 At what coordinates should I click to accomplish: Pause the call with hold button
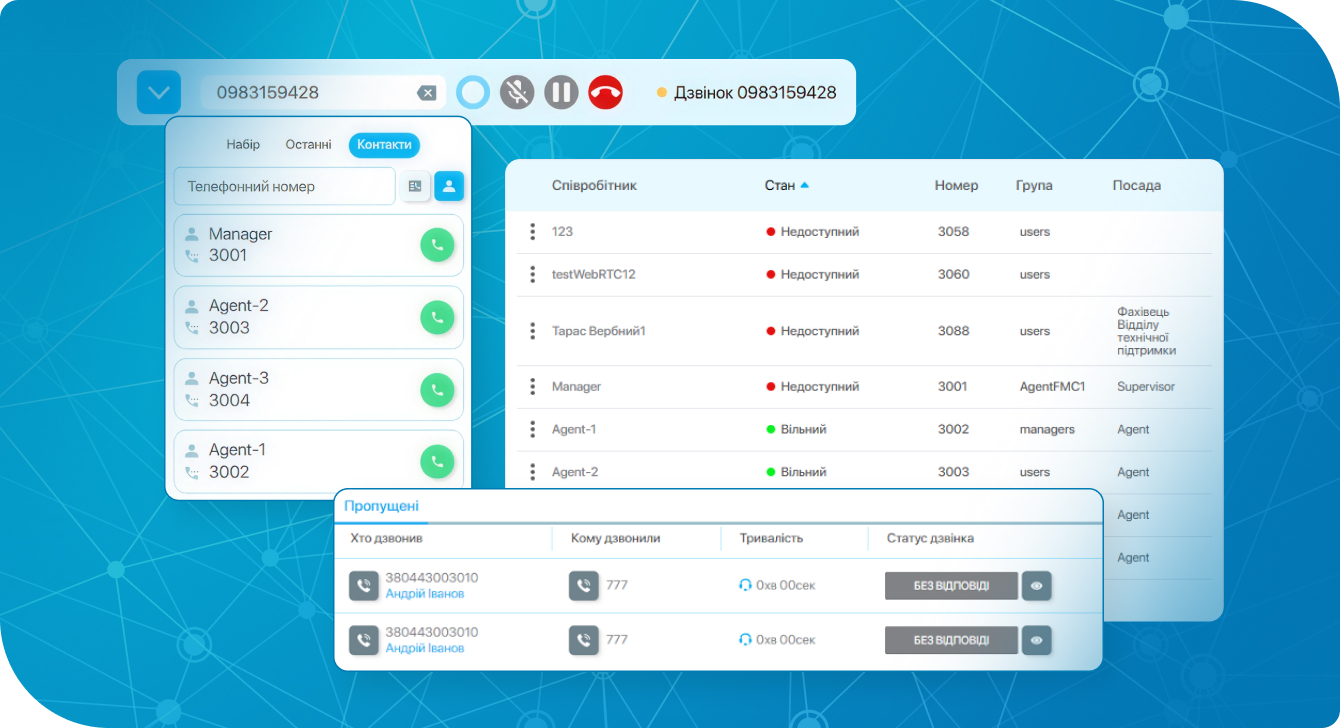click(x=561, y=93)
